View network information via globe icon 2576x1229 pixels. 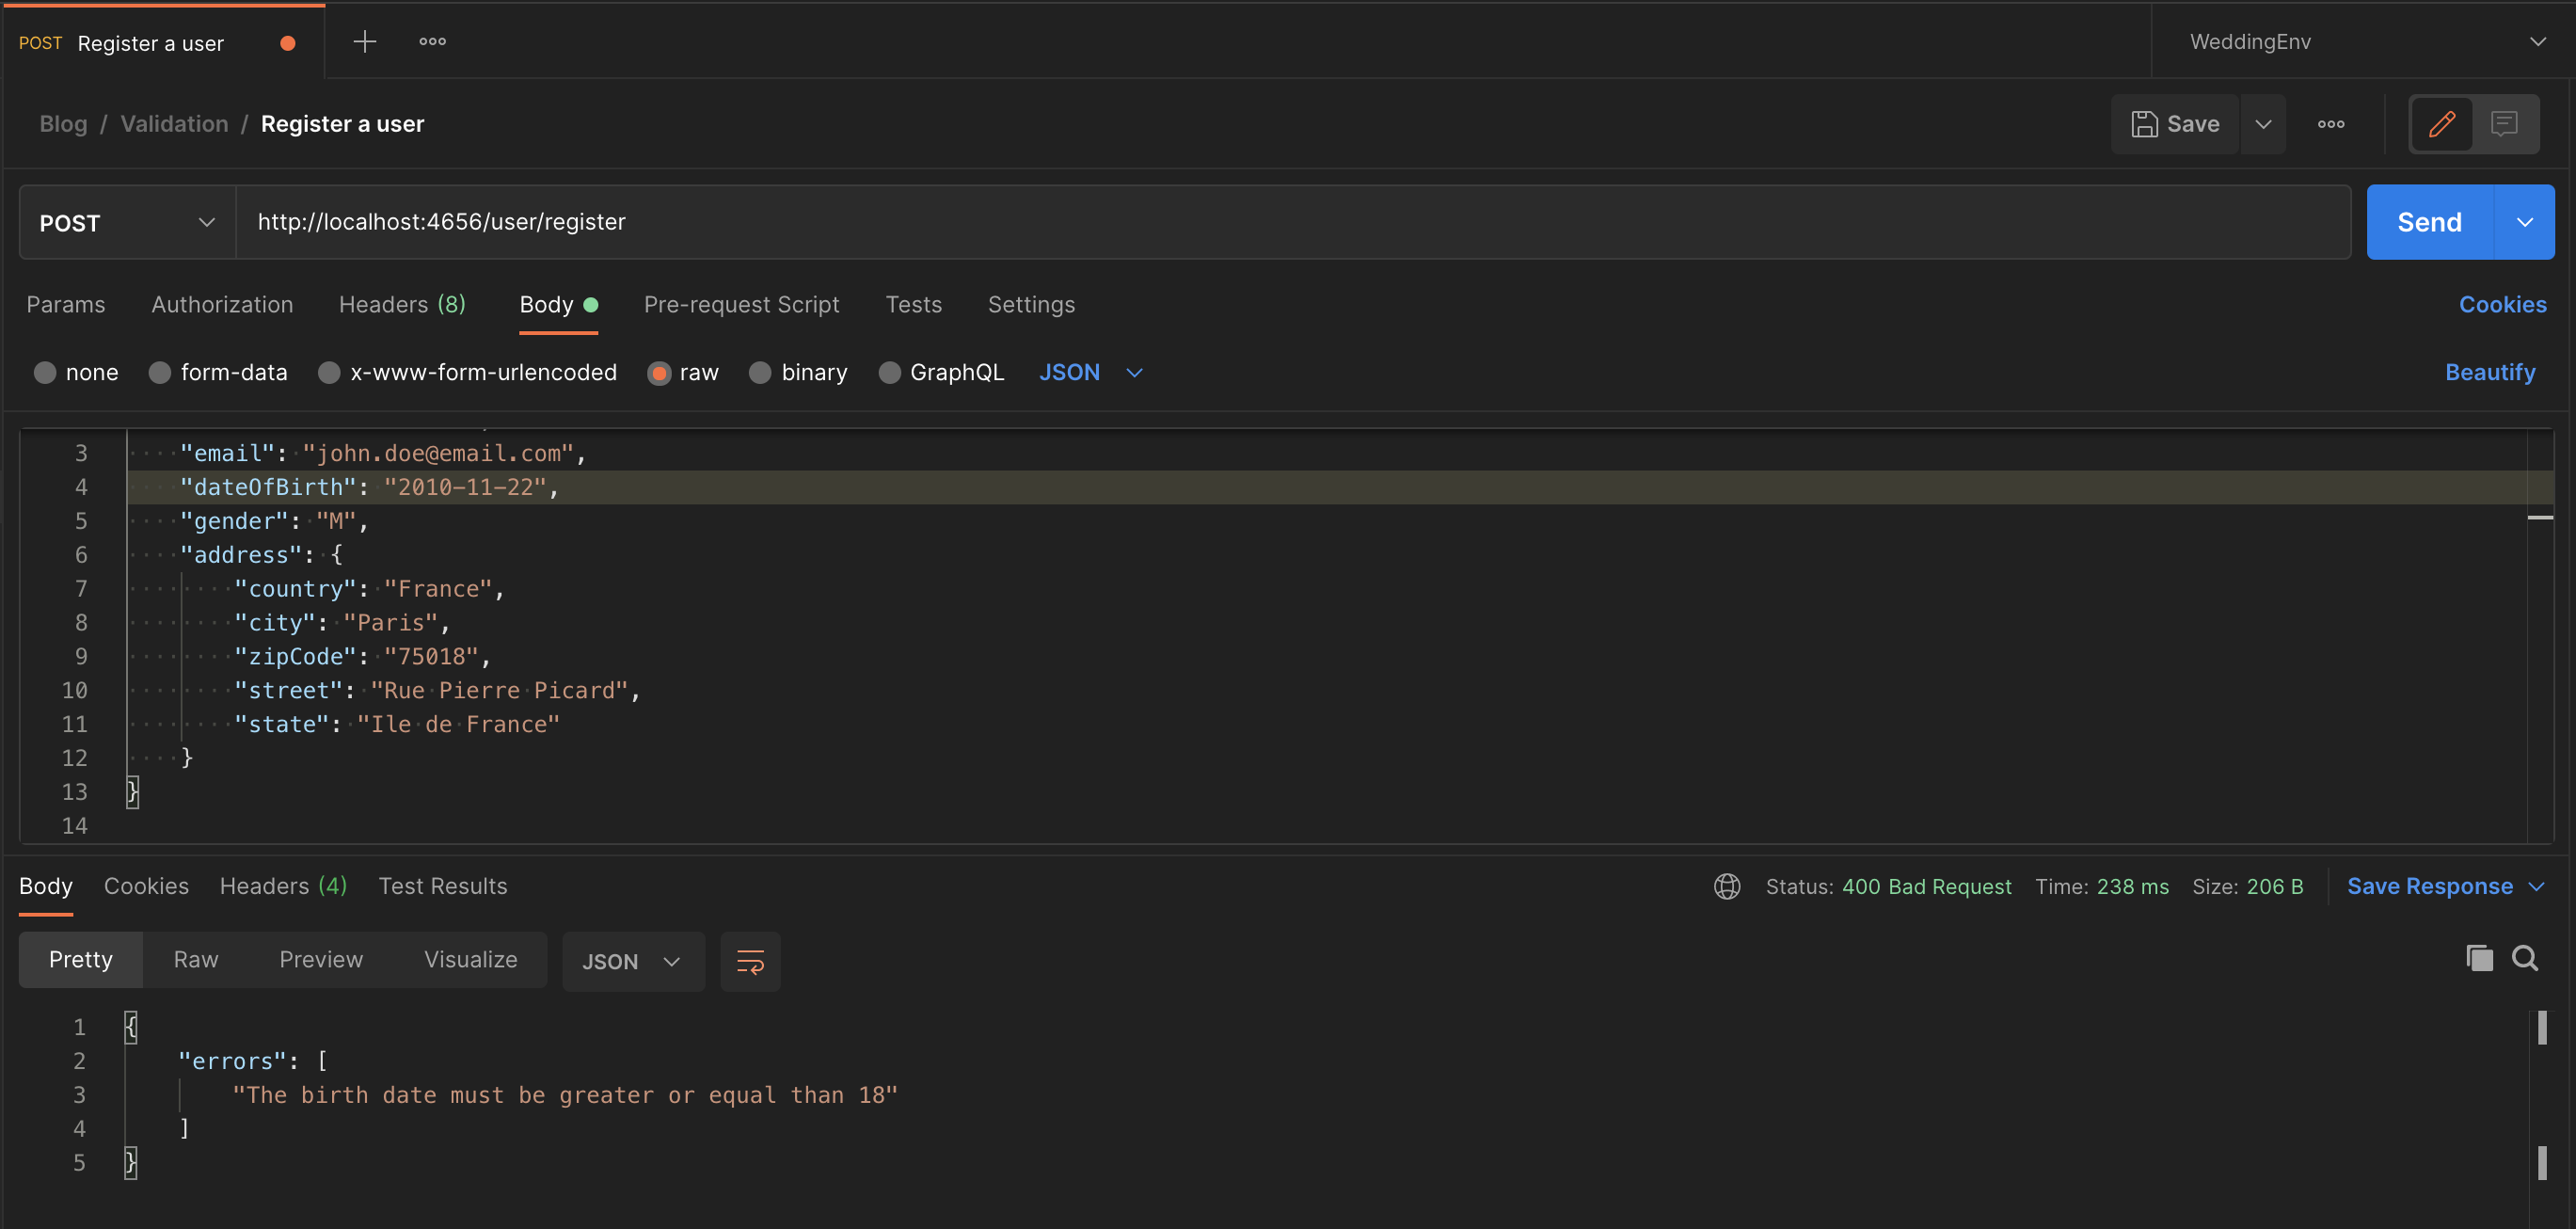pos(1727,886)
